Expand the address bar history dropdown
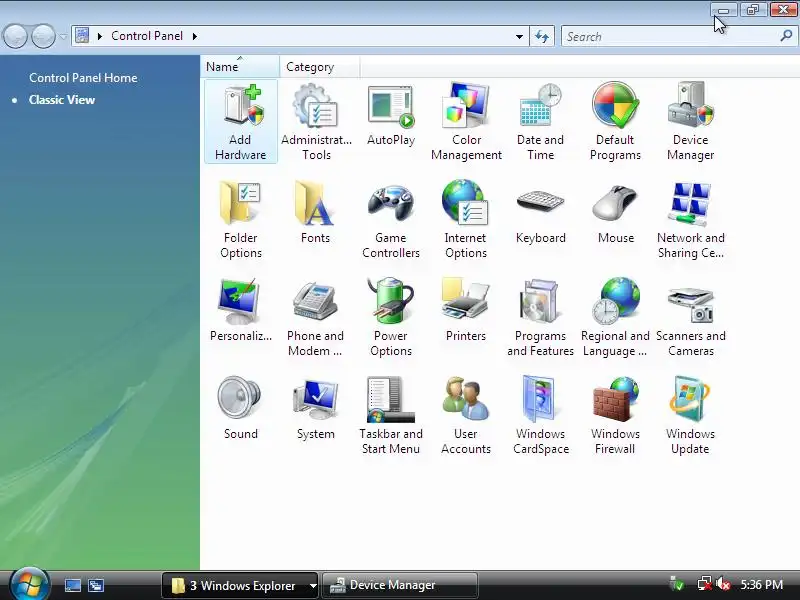Image resolution: width=800 pixels, height=600 pixels. point(519,36)
